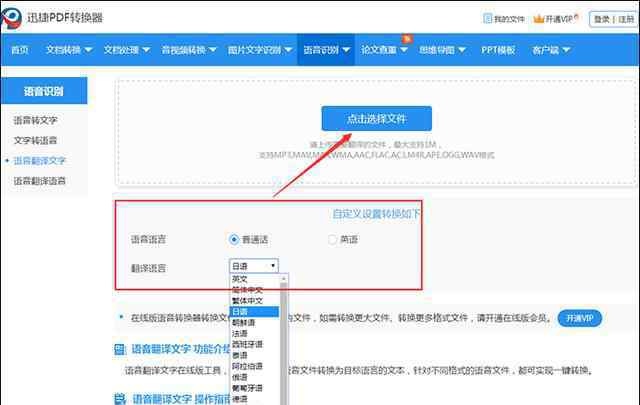Click the 点击选择文件 button
The width and height of the screenshot is (640, 405).
point(376,118)
